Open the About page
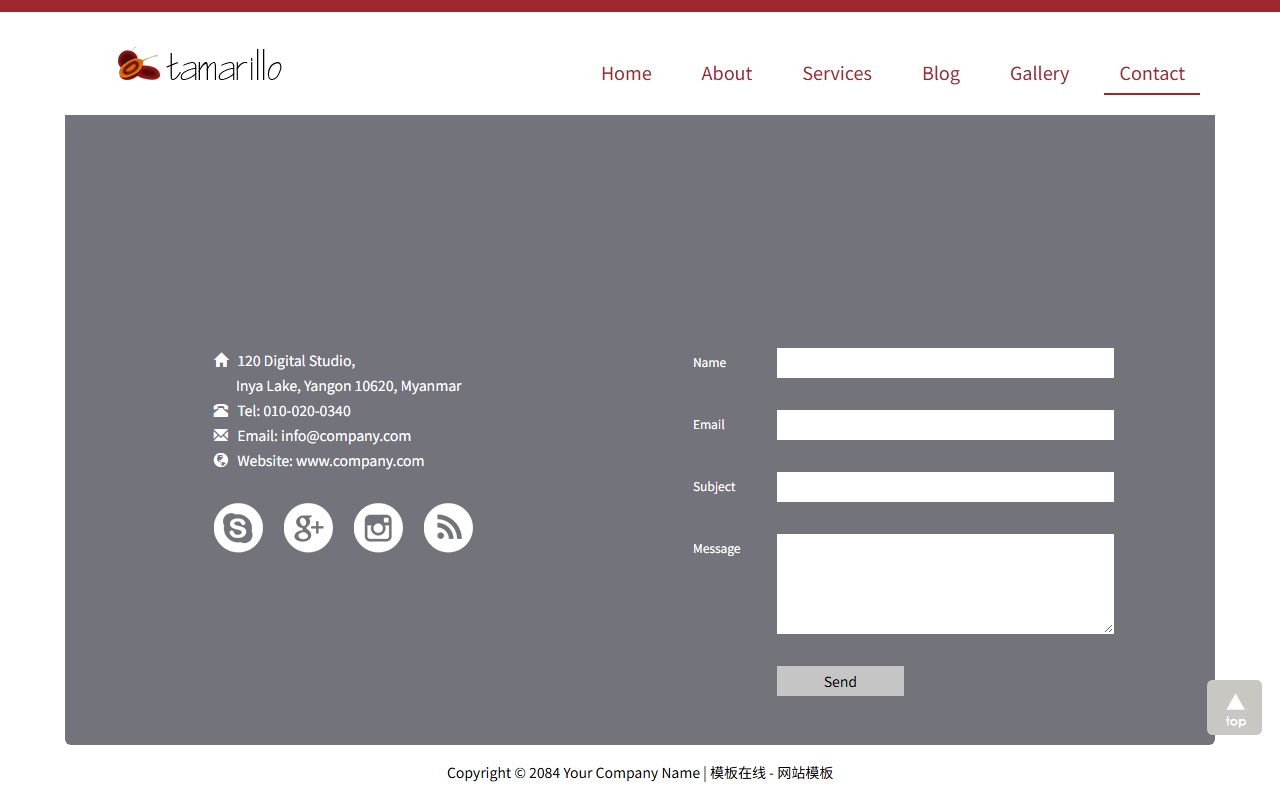Screen dimensions: 1280x800 726,73
